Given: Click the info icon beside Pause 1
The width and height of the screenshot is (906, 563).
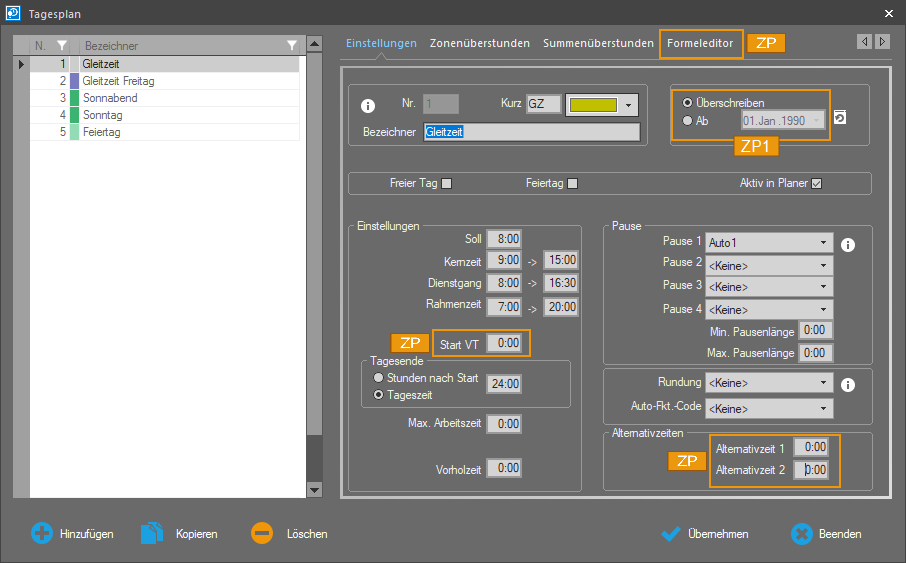Looking at the screenshot, I should [848, 244].
